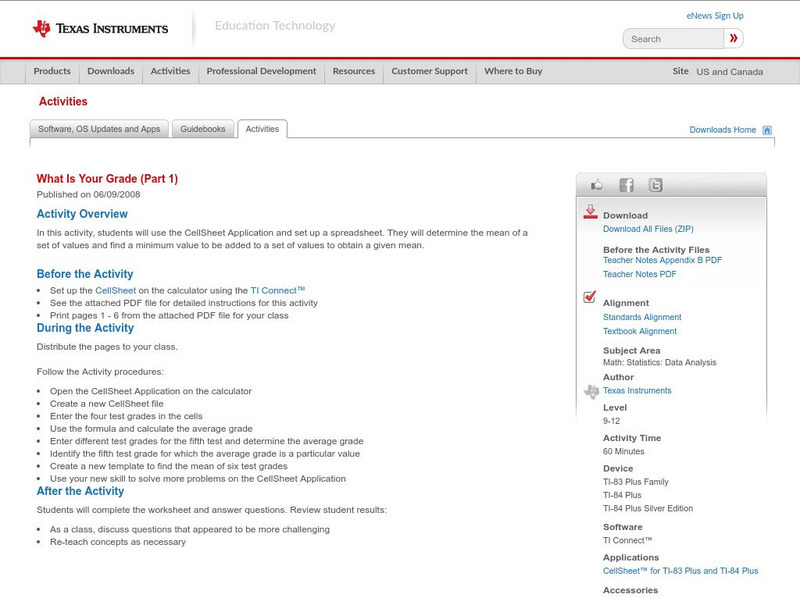Open the Where to Buy menu
Viewport: 800px width, 598px height.
click(x=513, y=71)
